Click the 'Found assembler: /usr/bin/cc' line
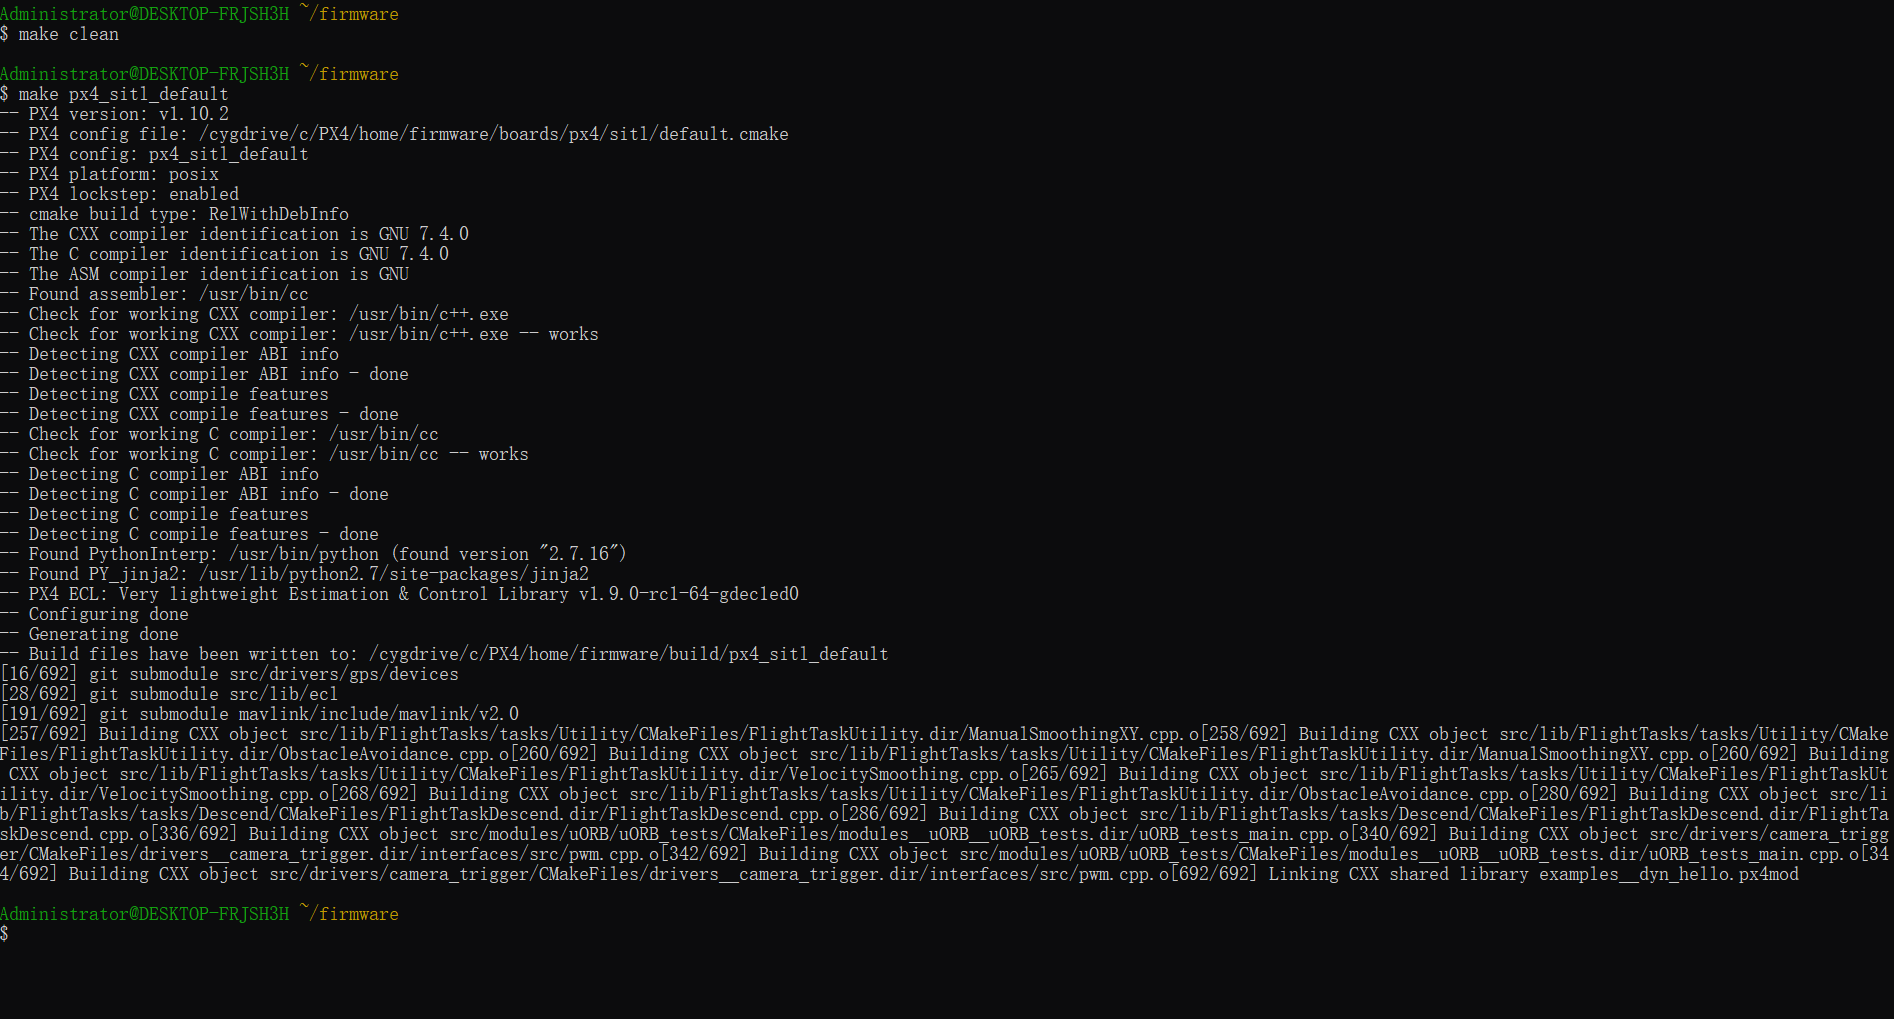 168,294
